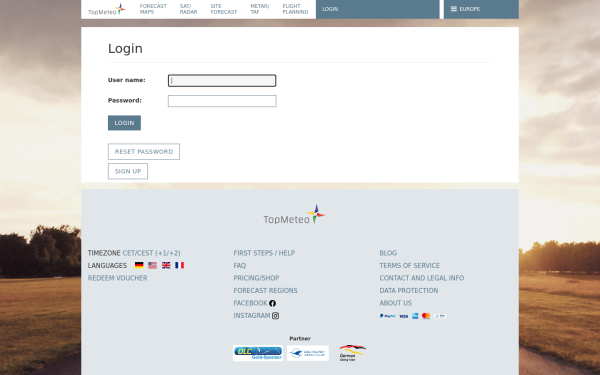Click the Mastercard payment icon
The width and height of the screenshot is (600, 375).
(426, 316)
